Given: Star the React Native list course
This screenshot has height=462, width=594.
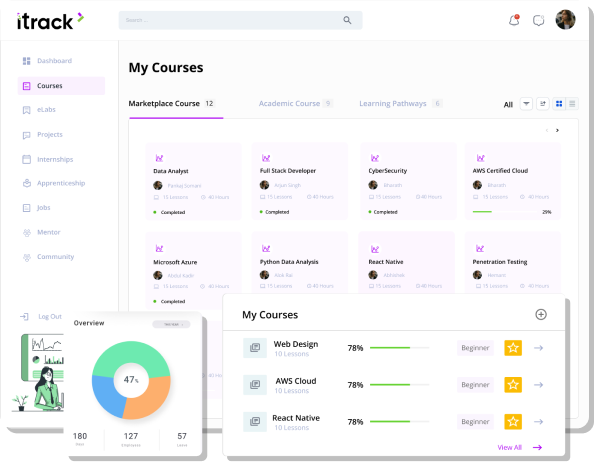Looking at the screenshot, I should tap(513, 421).
